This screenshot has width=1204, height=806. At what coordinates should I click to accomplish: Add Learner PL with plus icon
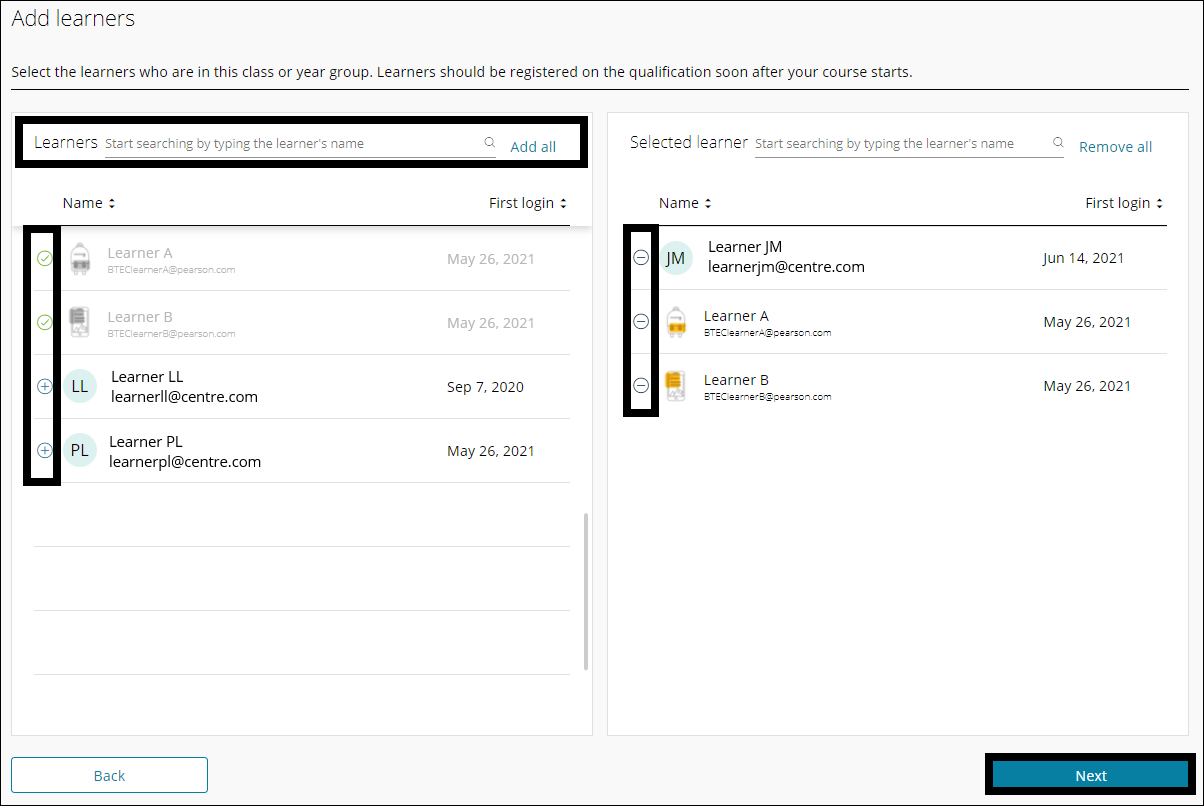(x=44, y=450)
